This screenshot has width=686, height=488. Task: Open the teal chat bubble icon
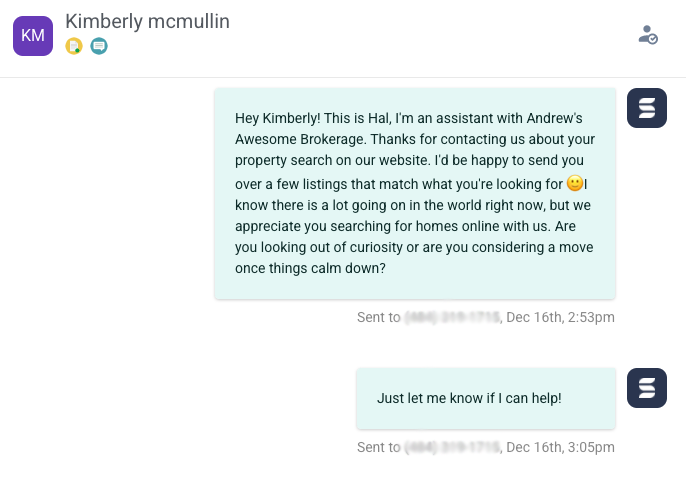coord(99,46)
